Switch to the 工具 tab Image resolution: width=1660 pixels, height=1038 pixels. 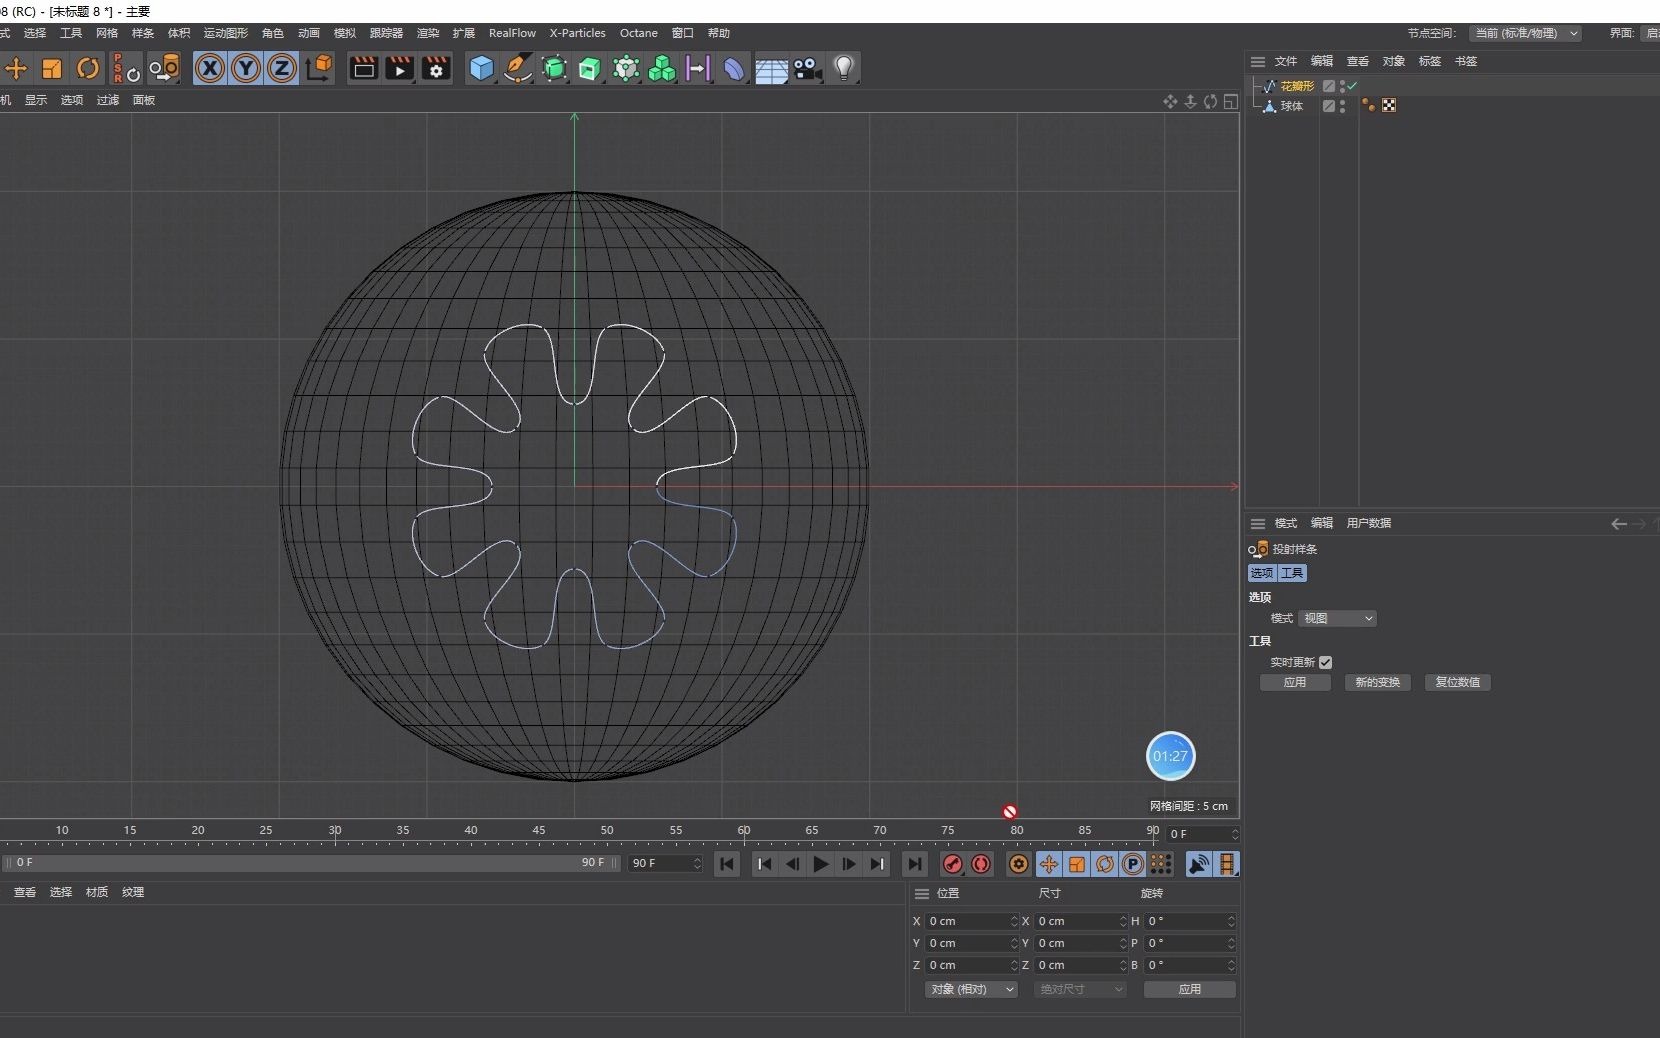[x=1292, y=573]
